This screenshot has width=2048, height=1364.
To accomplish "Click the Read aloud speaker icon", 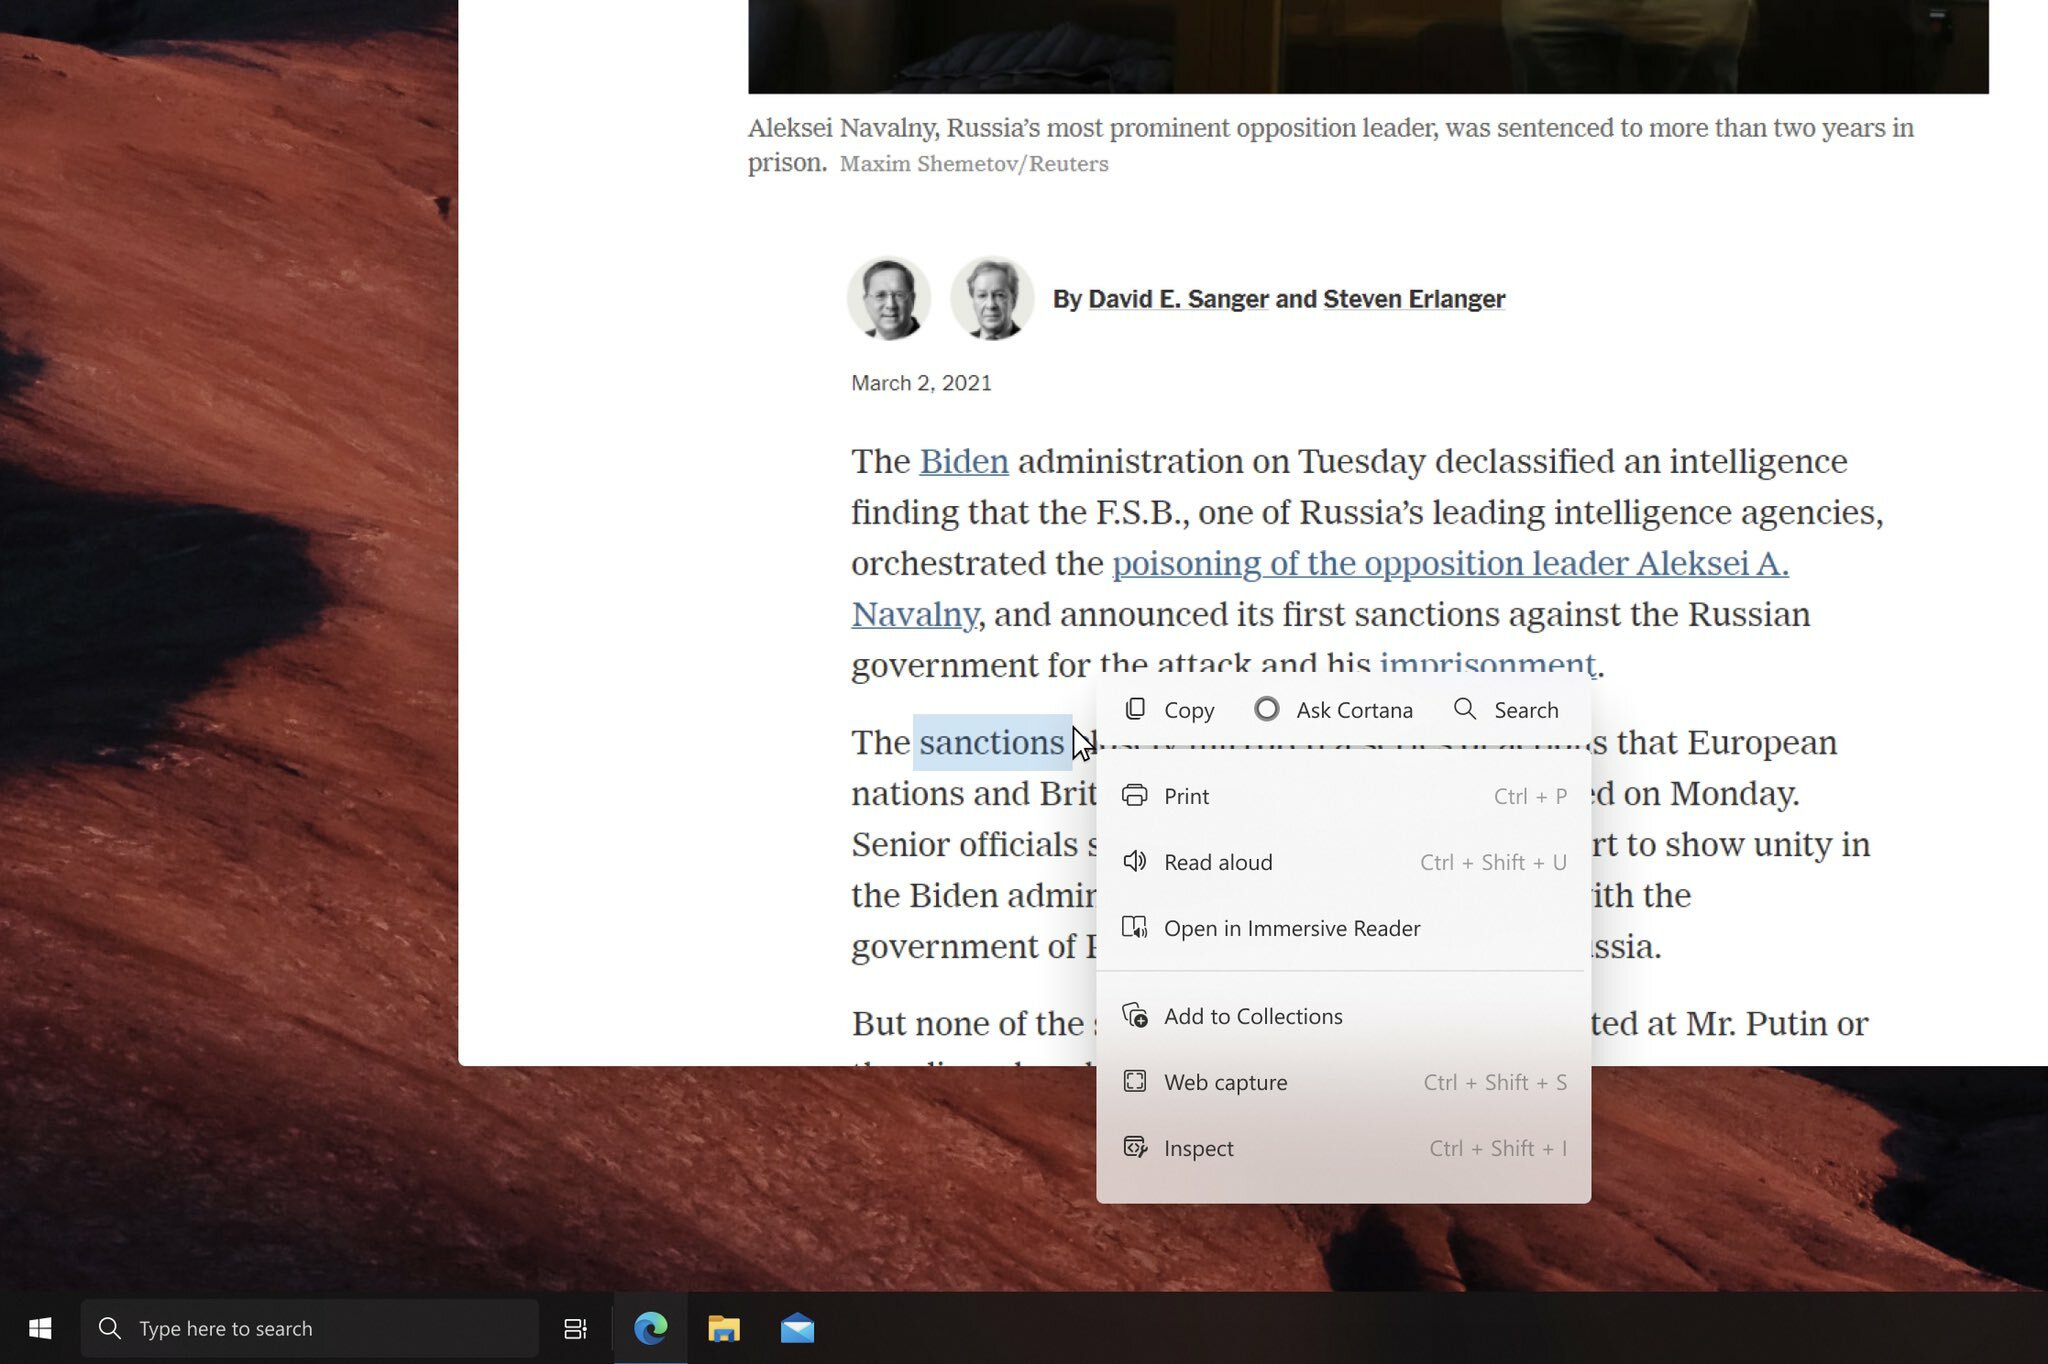I will [1135, 861].
